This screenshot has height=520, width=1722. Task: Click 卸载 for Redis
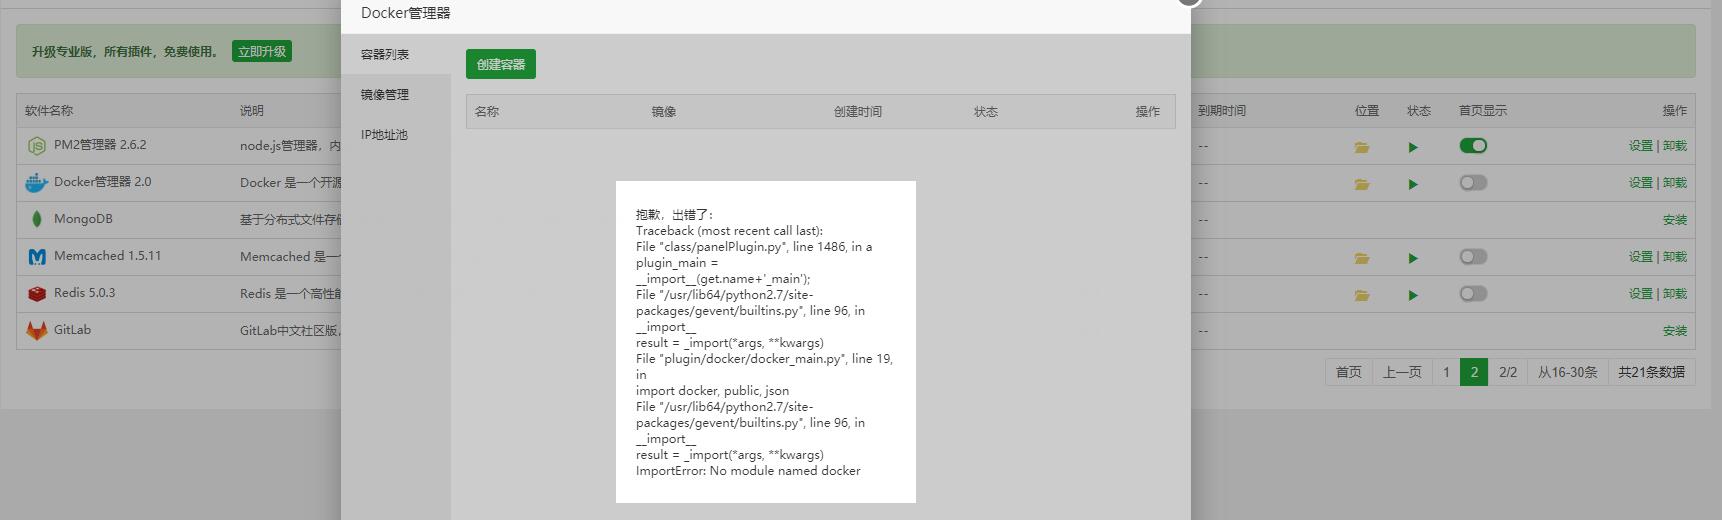click(1674, 294)
